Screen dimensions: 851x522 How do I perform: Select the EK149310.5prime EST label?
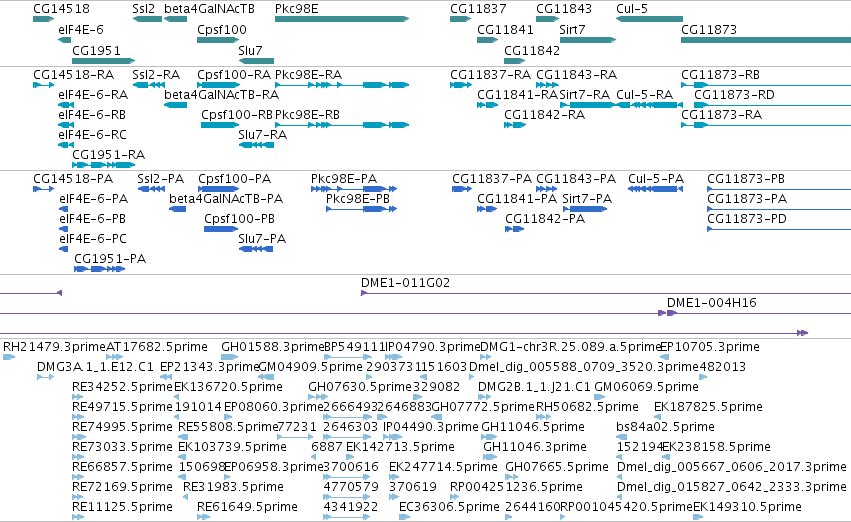coord(747,507)
